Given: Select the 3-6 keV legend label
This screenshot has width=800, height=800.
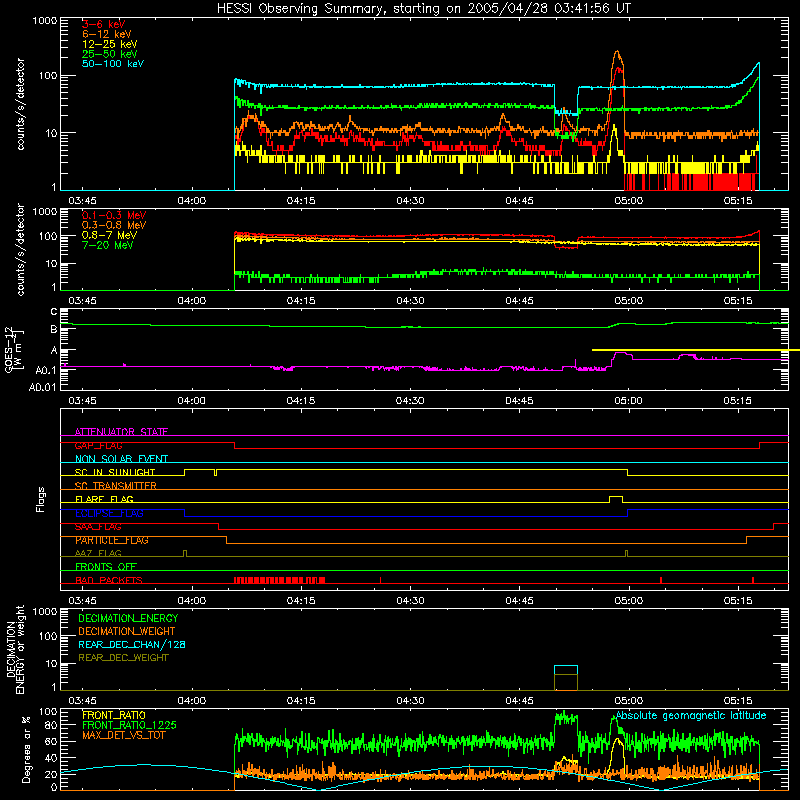Looking at the screenshot, I should [x=103, y=24].
